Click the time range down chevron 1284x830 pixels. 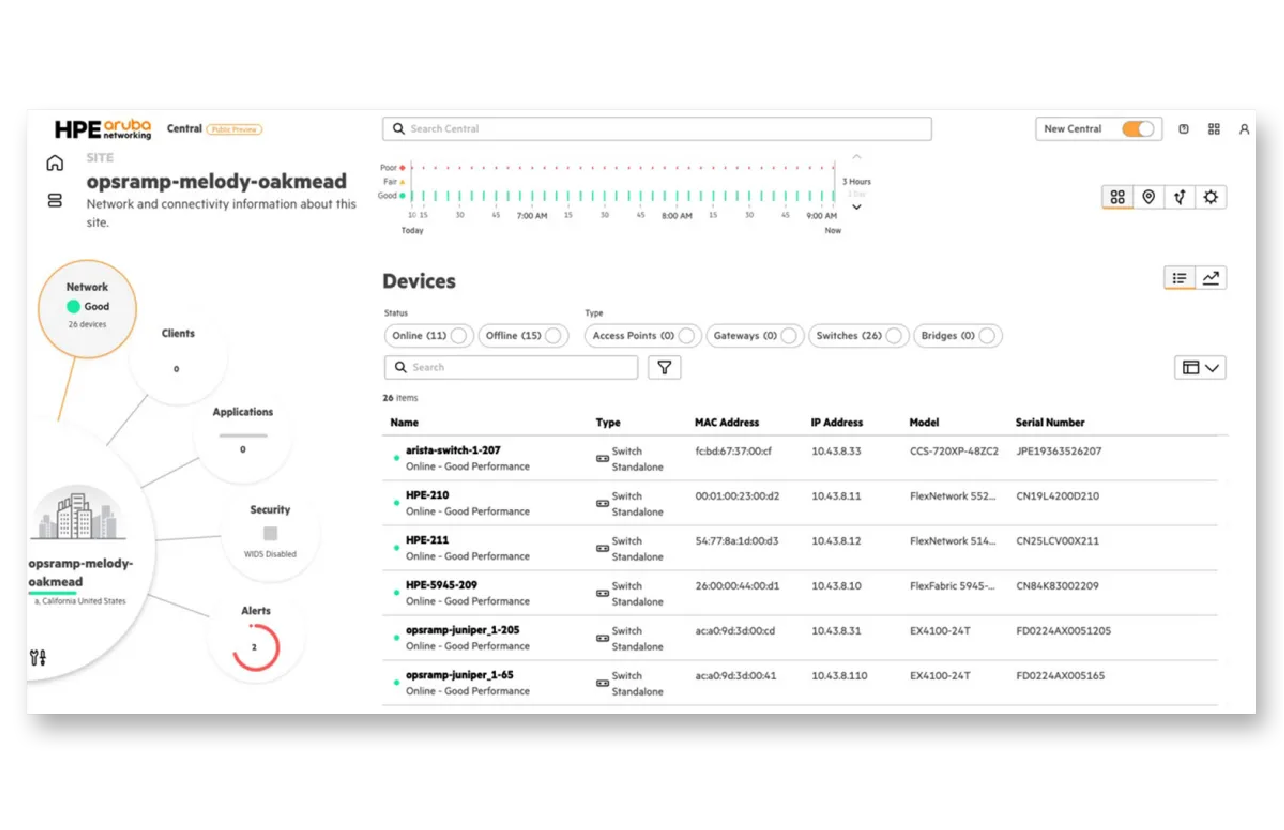click(856, 207)
